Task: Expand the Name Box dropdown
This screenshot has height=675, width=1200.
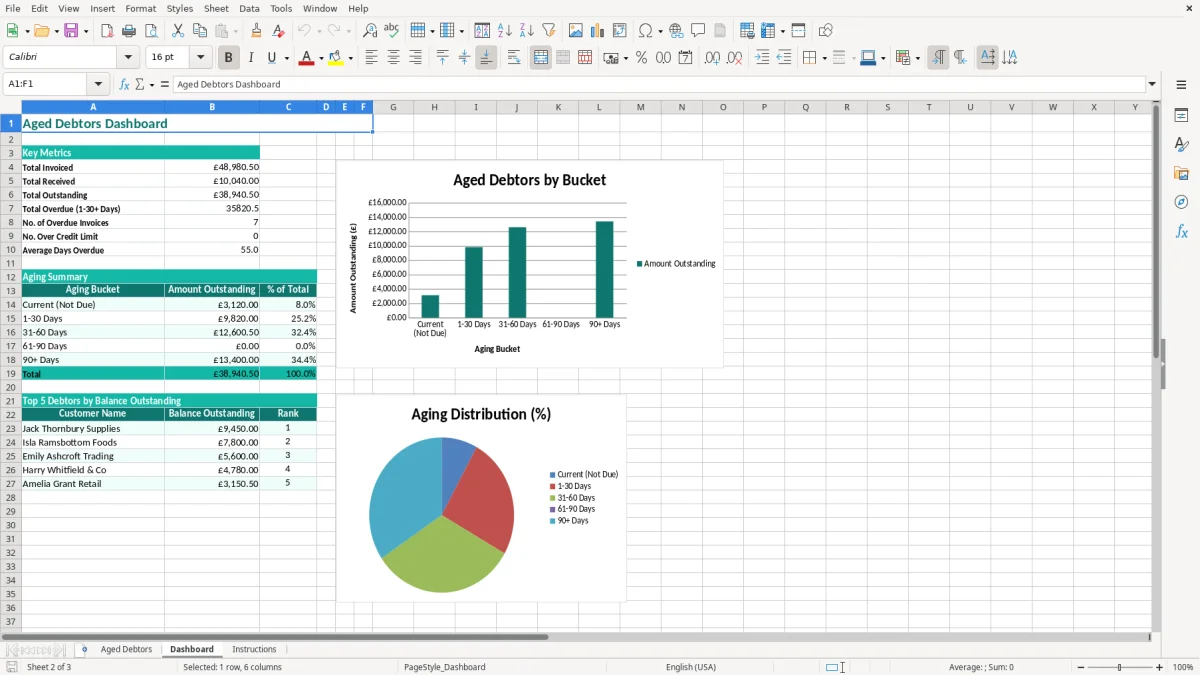Action: point(98,85)
